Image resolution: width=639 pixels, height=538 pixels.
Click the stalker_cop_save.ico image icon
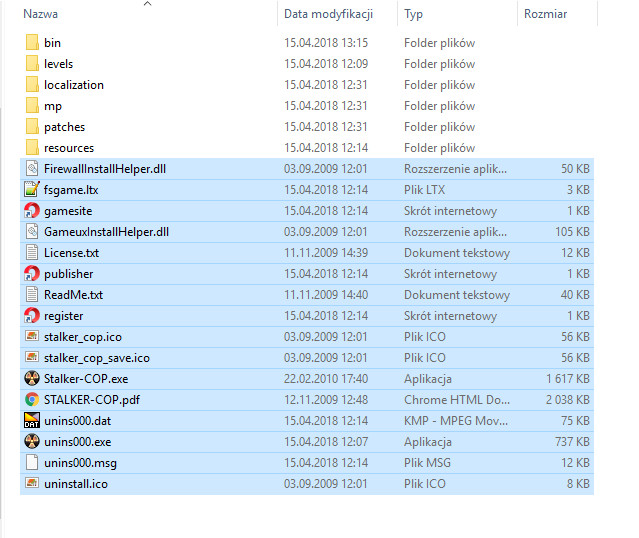[32, 357]
